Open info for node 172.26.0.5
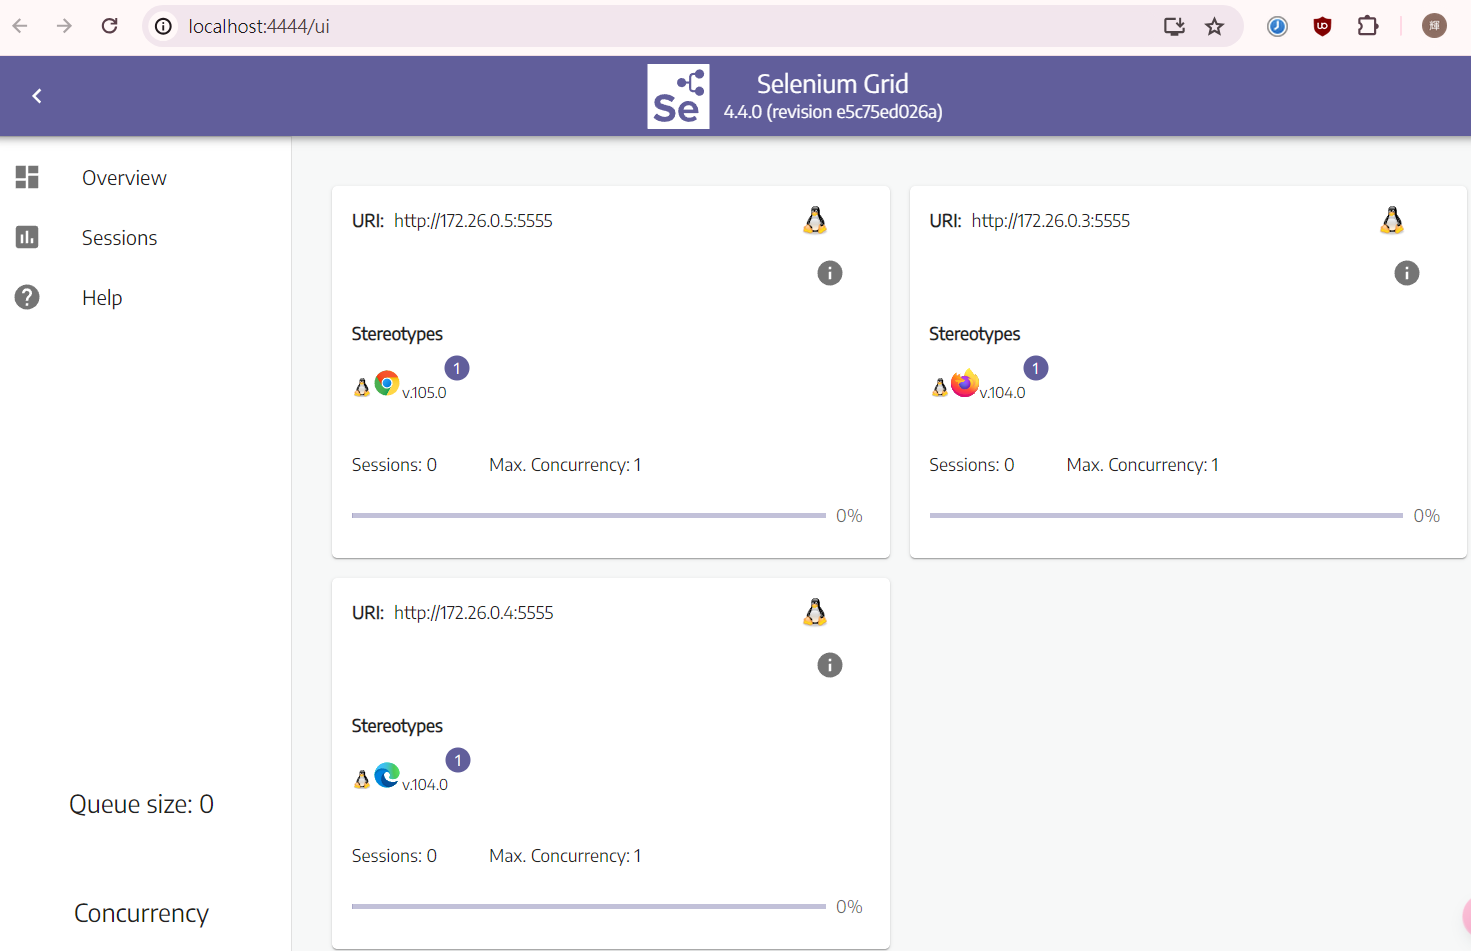 [x=829, y=273]
